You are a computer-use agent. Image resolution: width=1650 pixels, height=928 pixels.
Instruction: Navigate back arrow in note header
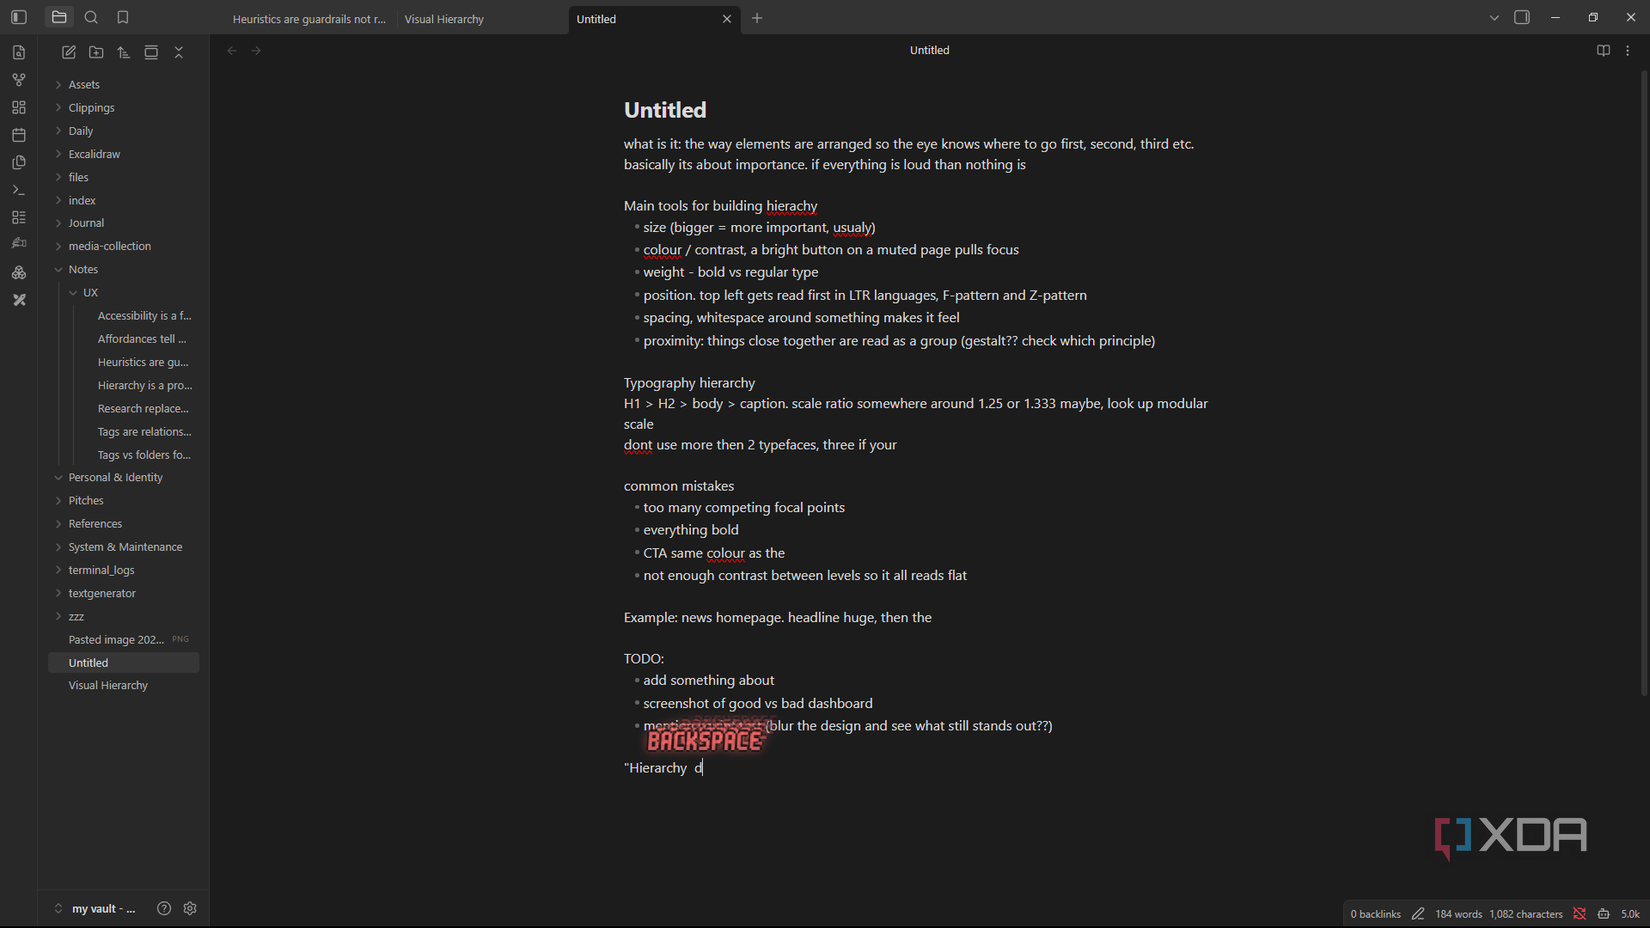232,50
